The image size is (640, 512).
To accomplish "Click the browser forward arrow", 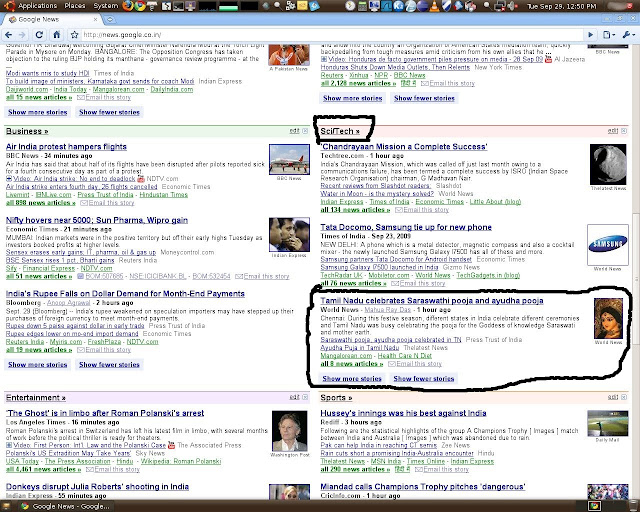I will click(x=22, y=35).
